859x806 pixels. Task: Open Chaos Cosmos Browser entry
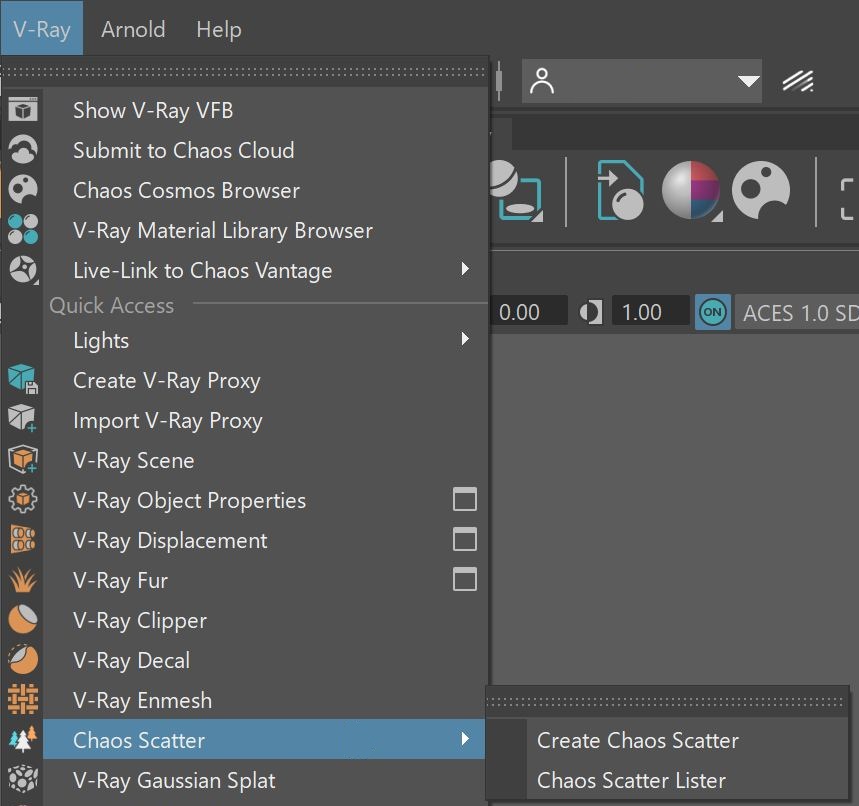(265, 190)
